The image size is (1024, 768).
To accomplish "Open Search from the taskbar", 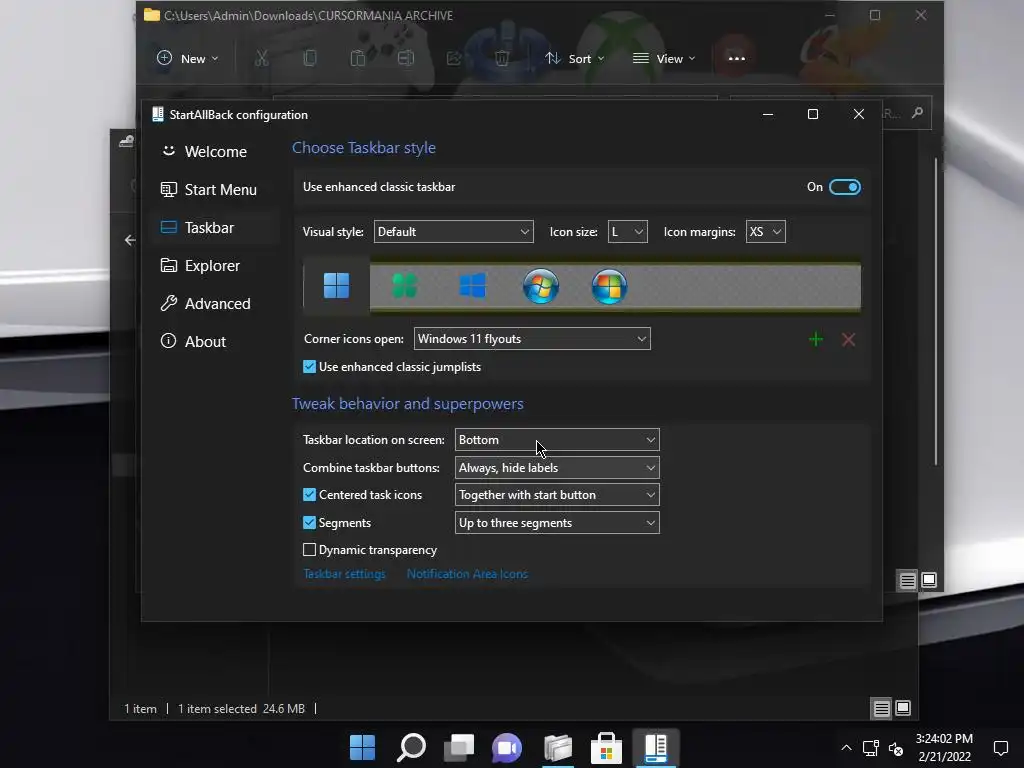I will (411, 748).
